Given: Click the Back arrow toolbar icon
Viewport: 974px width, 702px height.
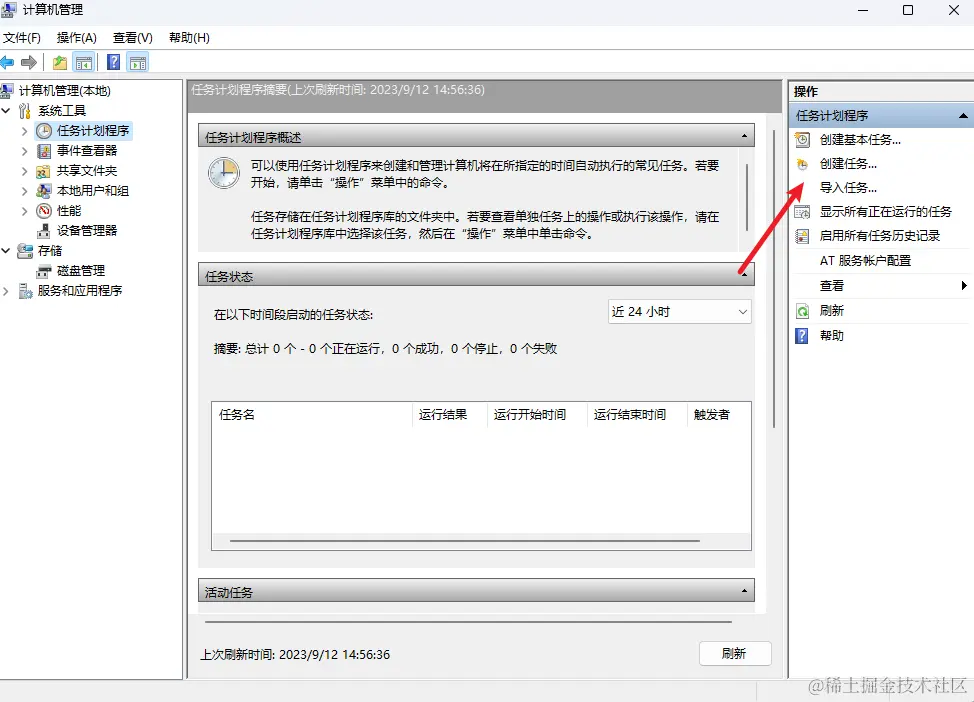Looking at the screenshot, I should (x=7, y=62).
